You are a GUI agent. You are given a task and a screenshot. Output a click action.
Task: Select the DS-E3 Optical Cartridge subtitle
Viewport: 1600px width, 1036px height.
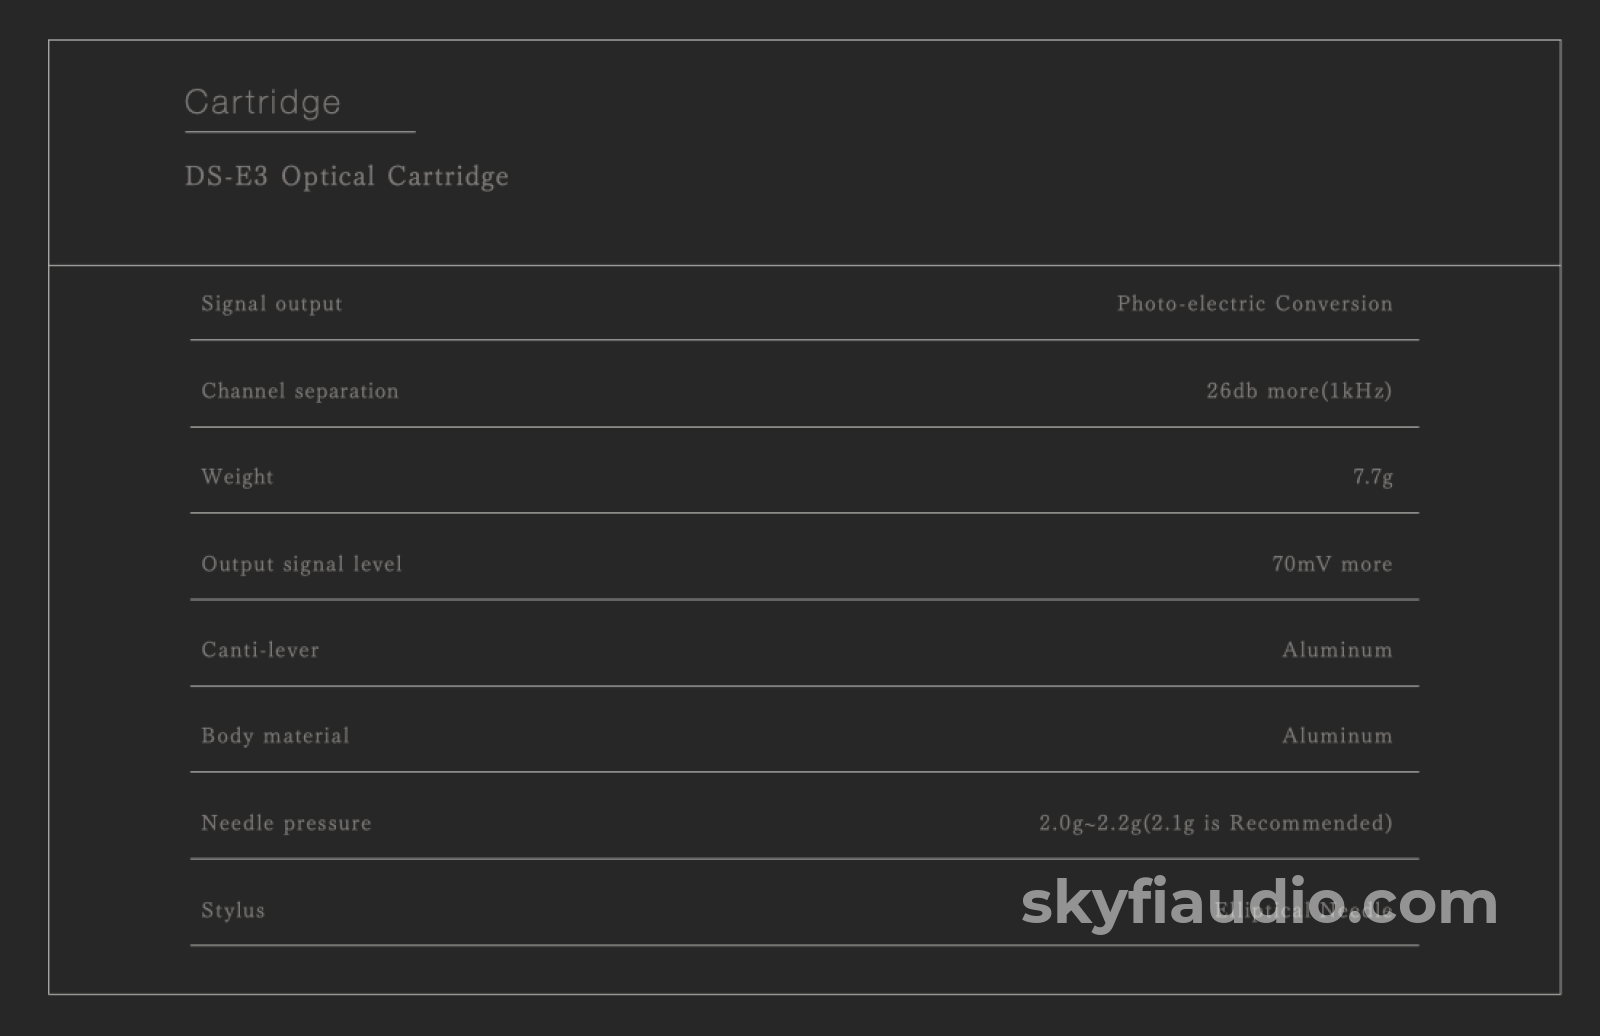[x=347, y=176]
